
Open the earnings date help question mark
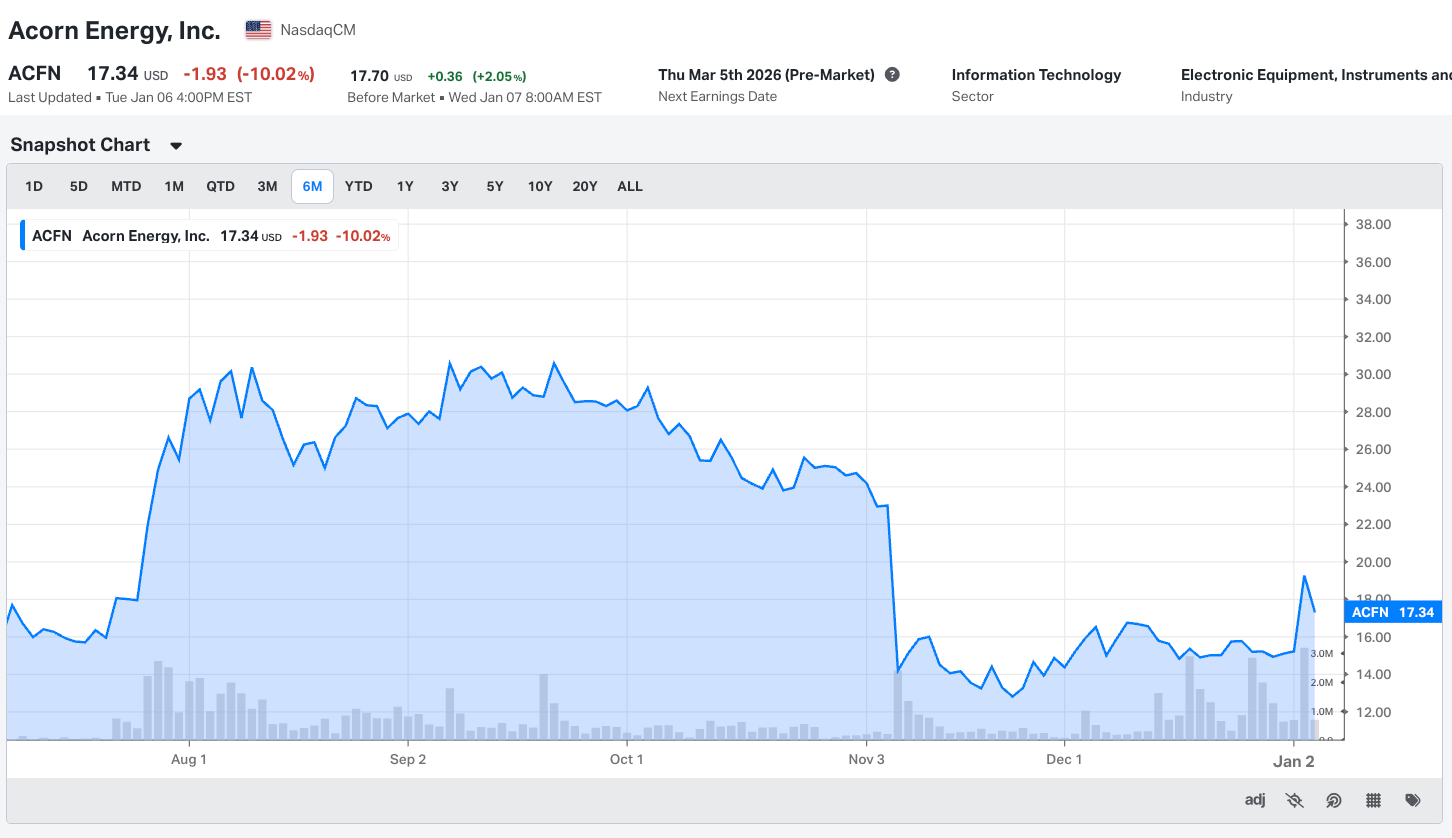(892, 75)
